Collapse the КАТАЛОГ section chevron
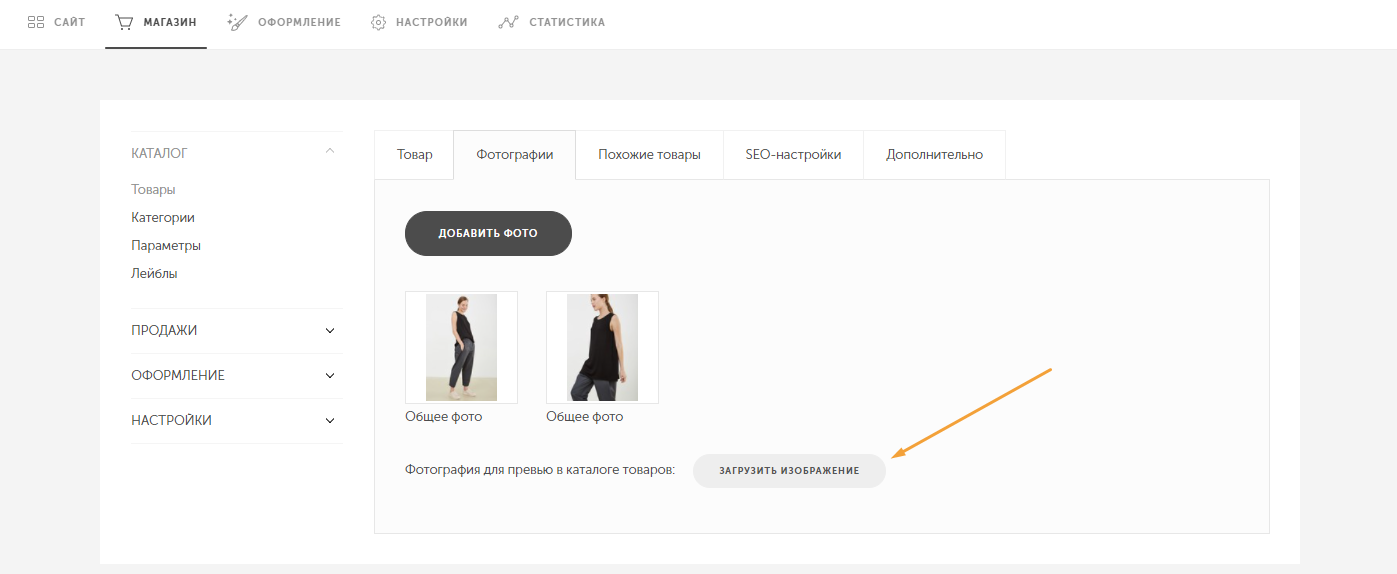This screenshot has height=574, width=1397. (x=330, y=152)
